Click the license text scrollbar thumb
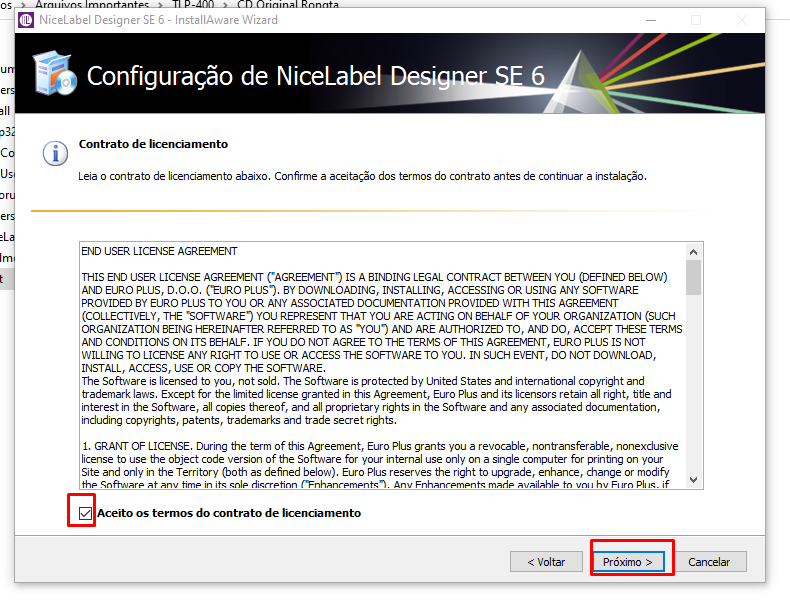790x603 pixels. [693, 278]
